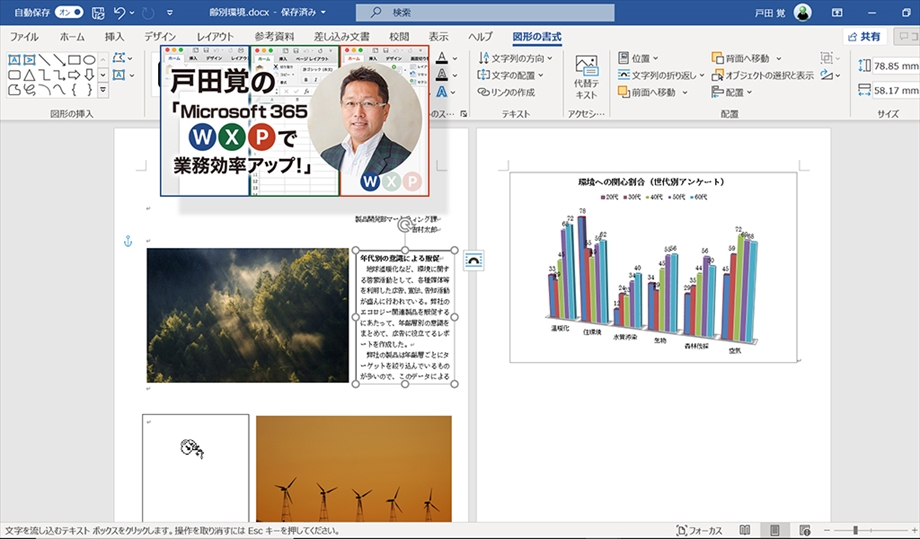Open the text effects dropdown arrow
The image size is (920, 539).
click(x=455, y=93)
